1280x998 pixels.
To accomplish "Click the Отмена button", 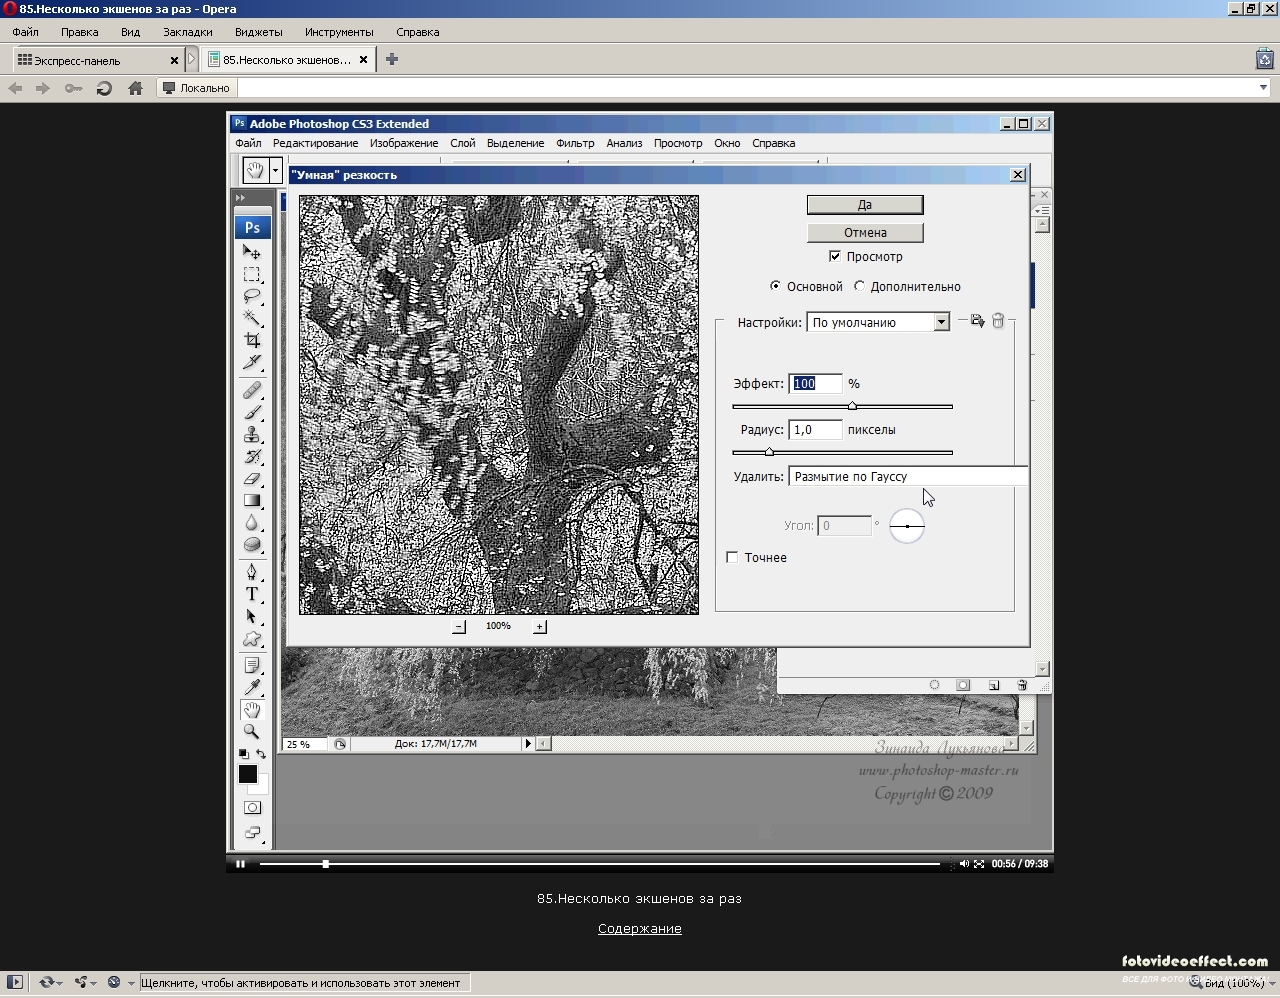I will pos(865,232).
